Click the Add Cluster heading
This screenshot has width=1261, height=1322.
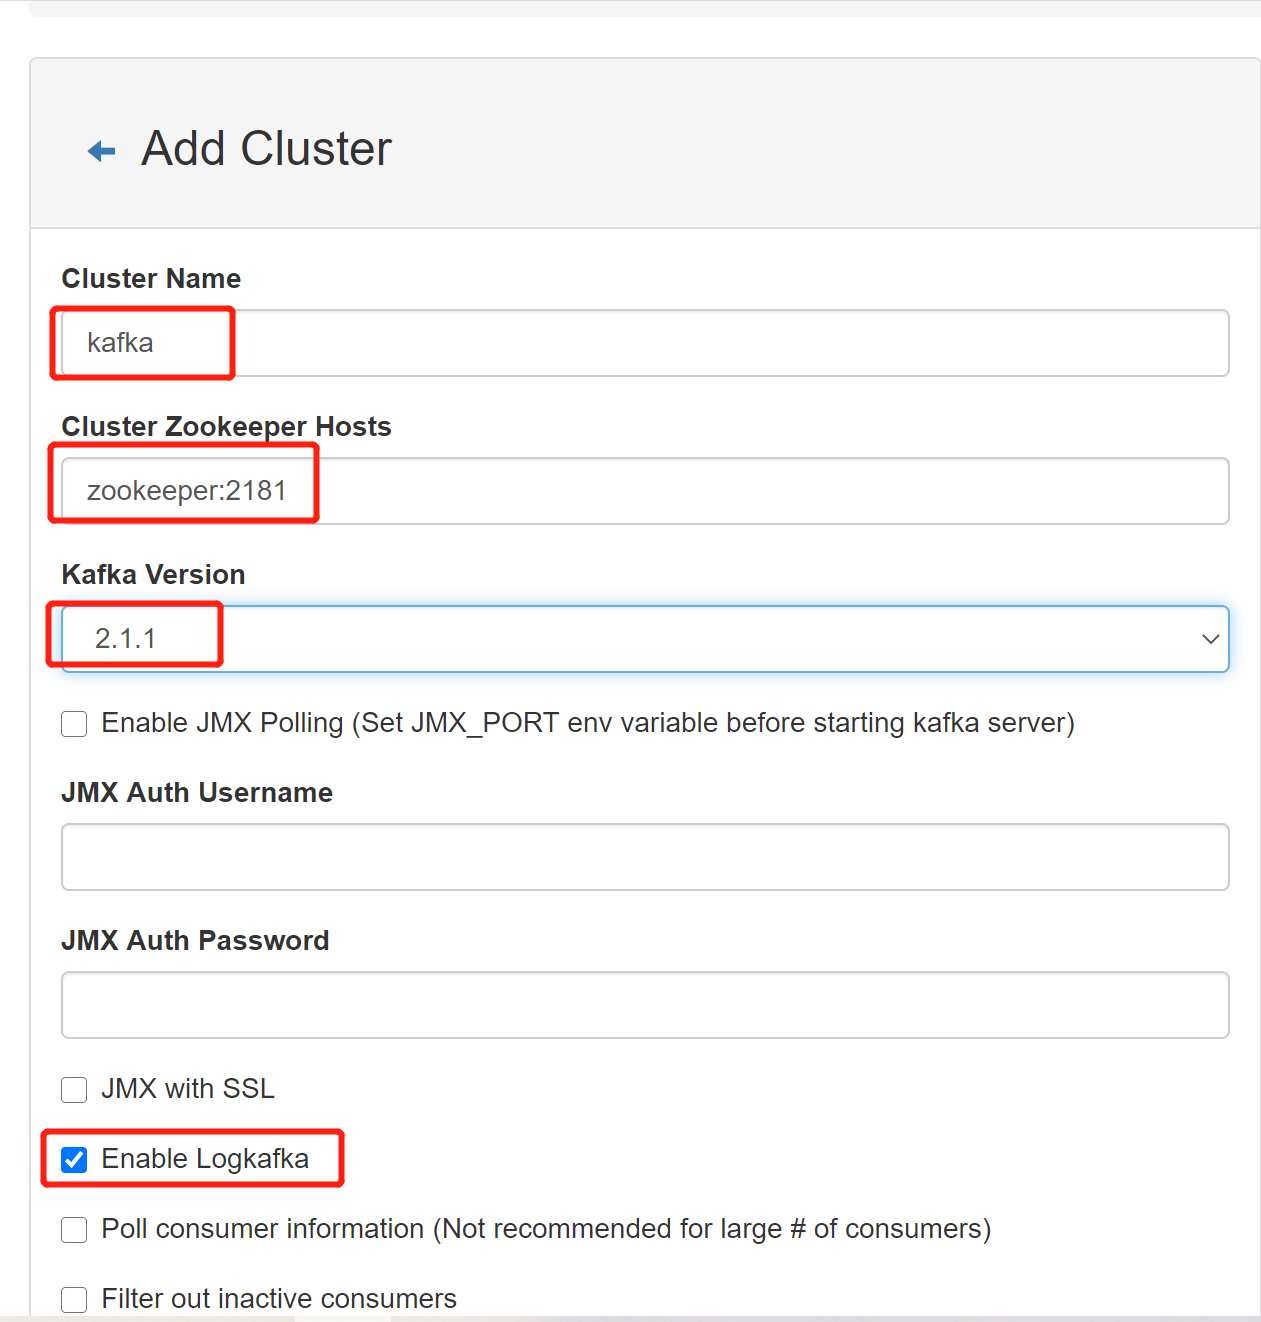266,149
